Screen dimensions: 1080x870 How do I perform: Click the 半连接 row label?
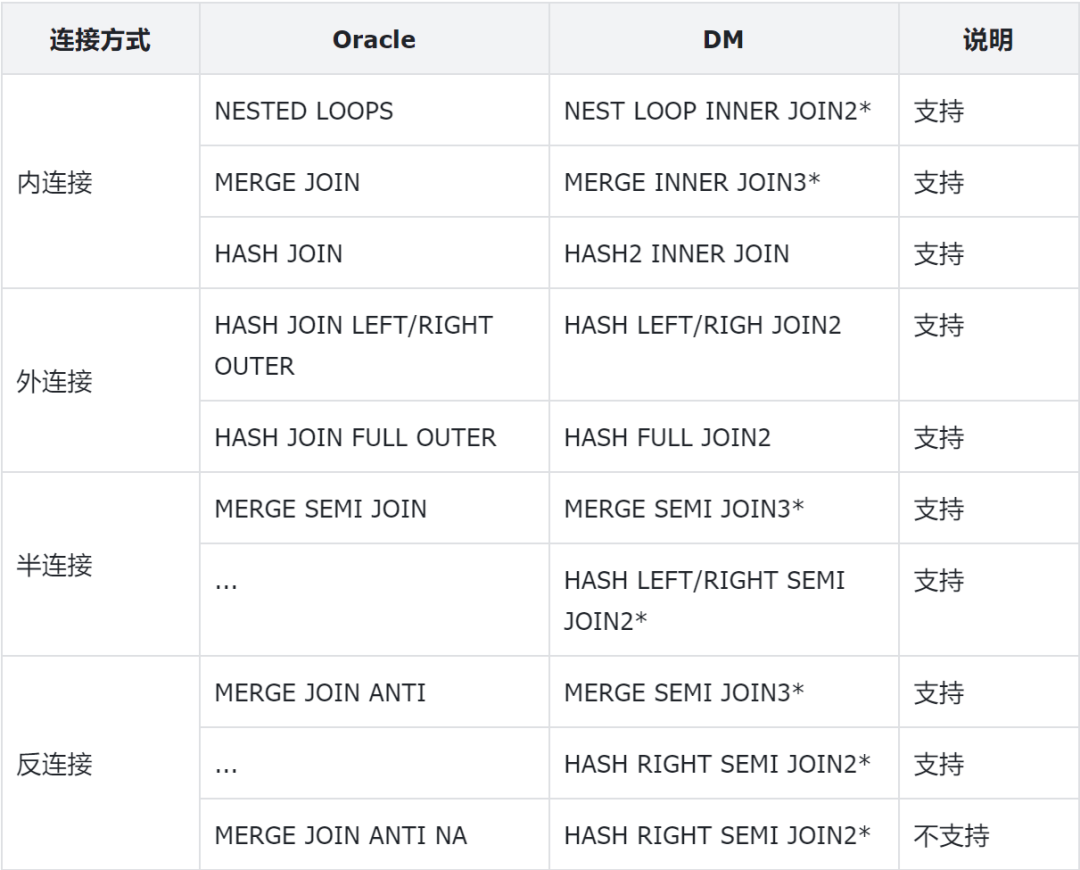(55, 565)
